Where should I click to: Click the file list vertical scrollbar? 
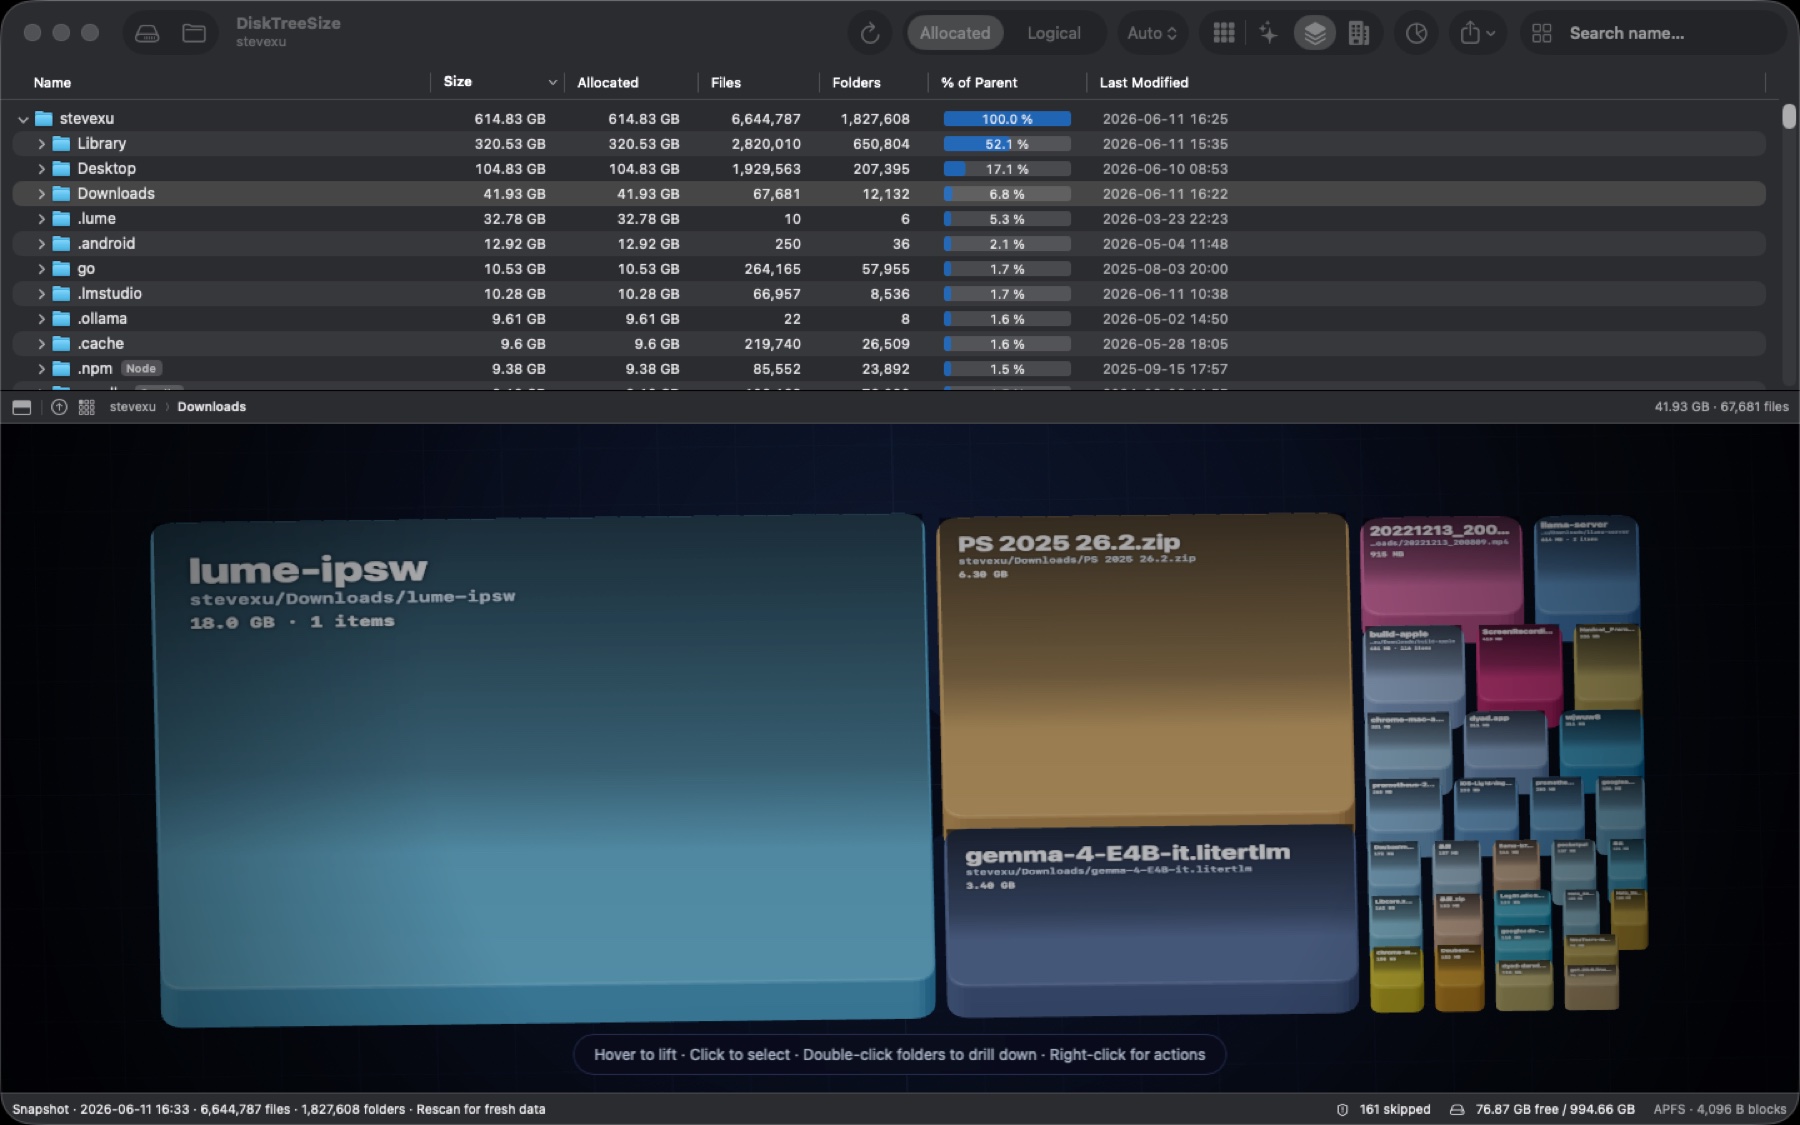pyautogui.click(x=1789, y=117)
